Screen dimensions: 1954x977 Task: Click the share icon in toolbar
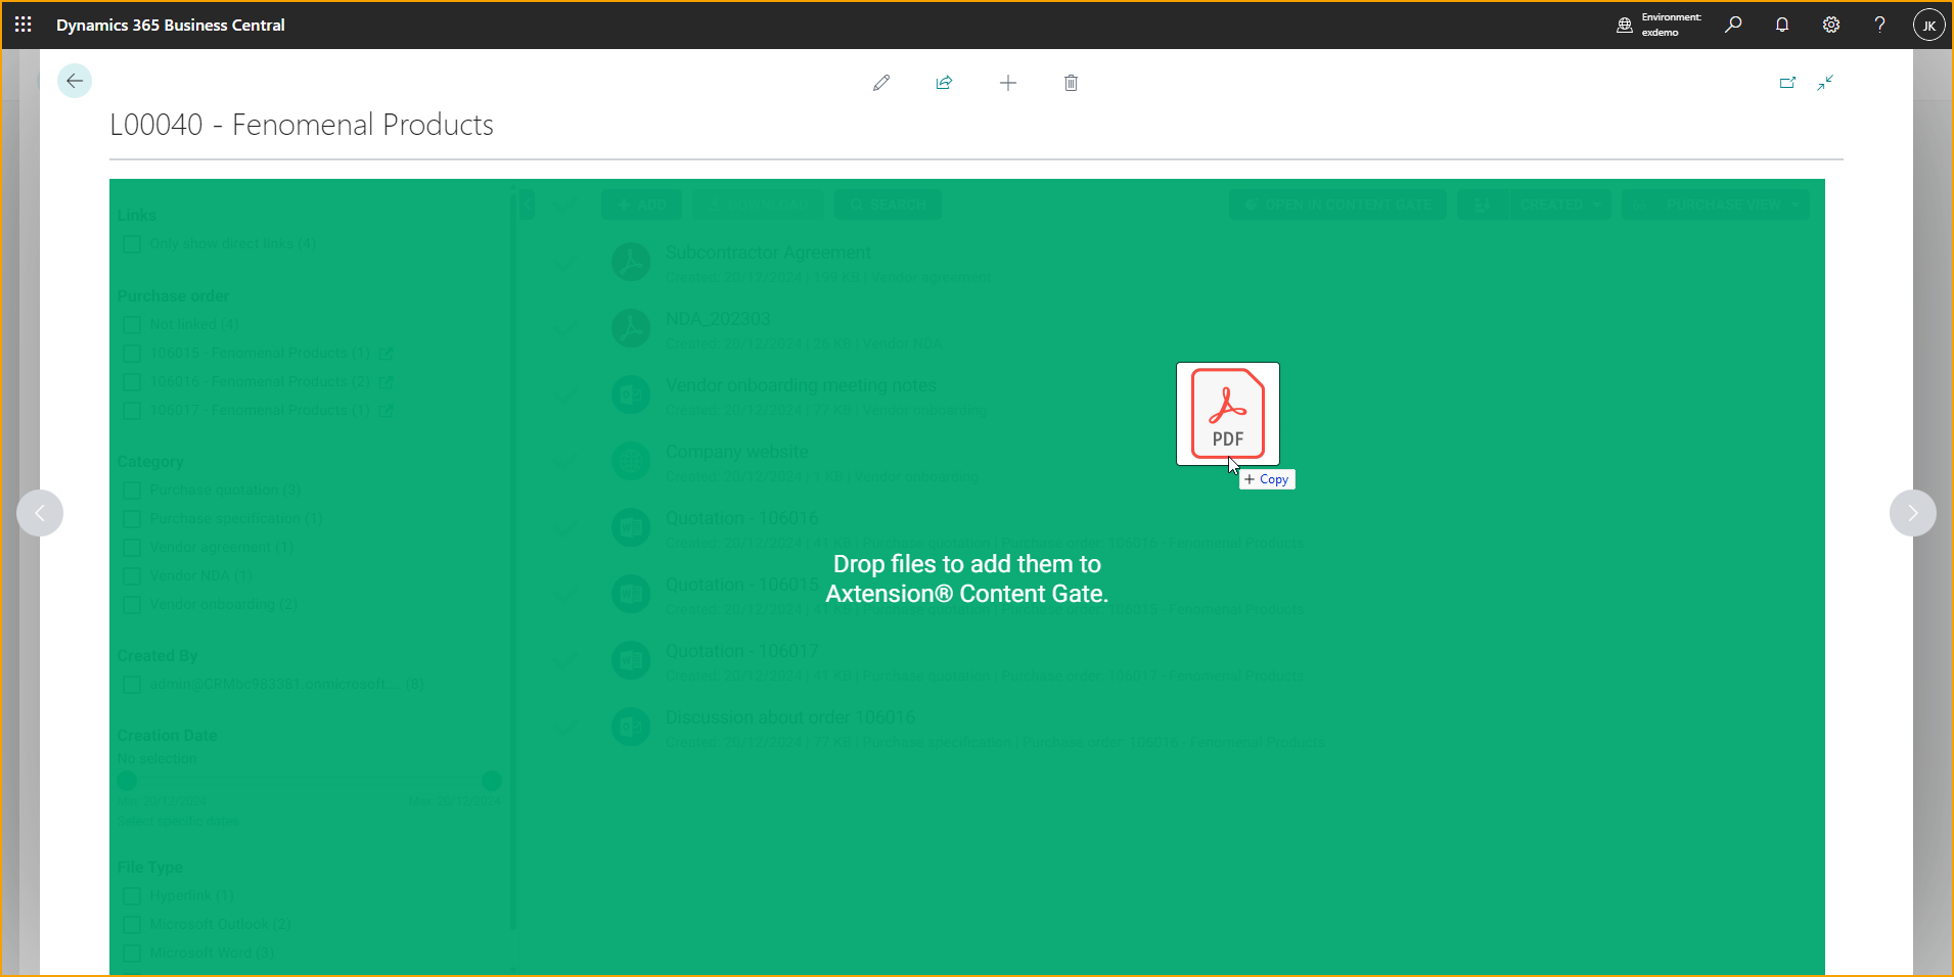(x=944, y=83)
